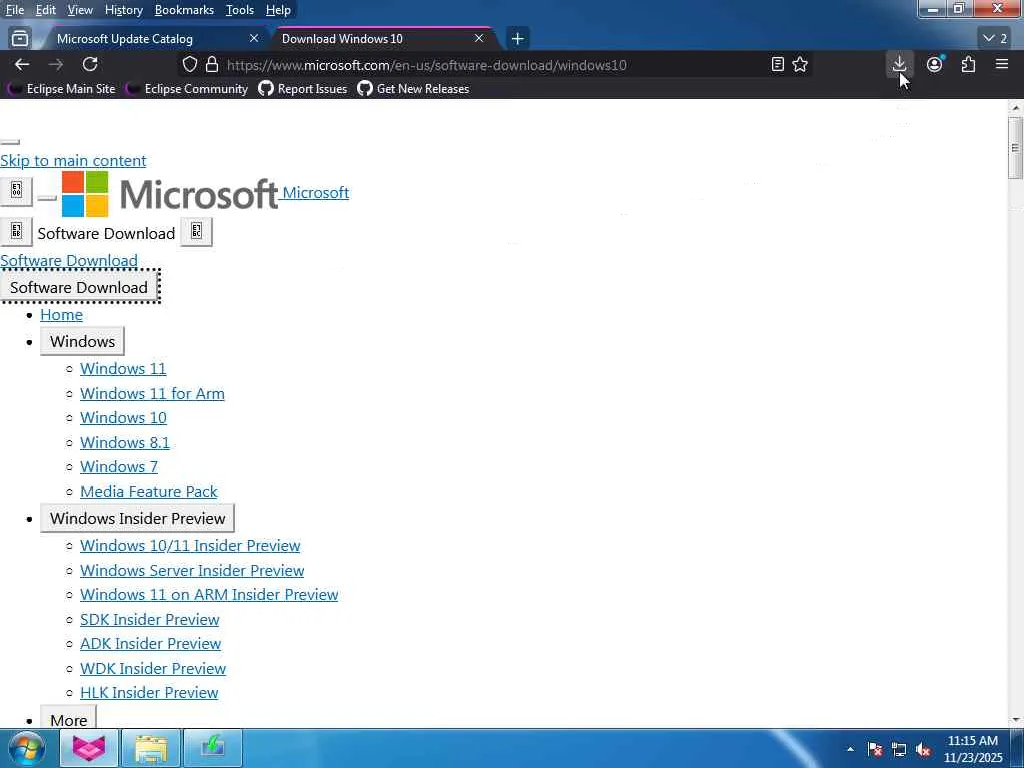Viewport: 1024px width, 768px height.
Task: Open the Help menu
Action: pyautogui.click(x=278, y=10)
